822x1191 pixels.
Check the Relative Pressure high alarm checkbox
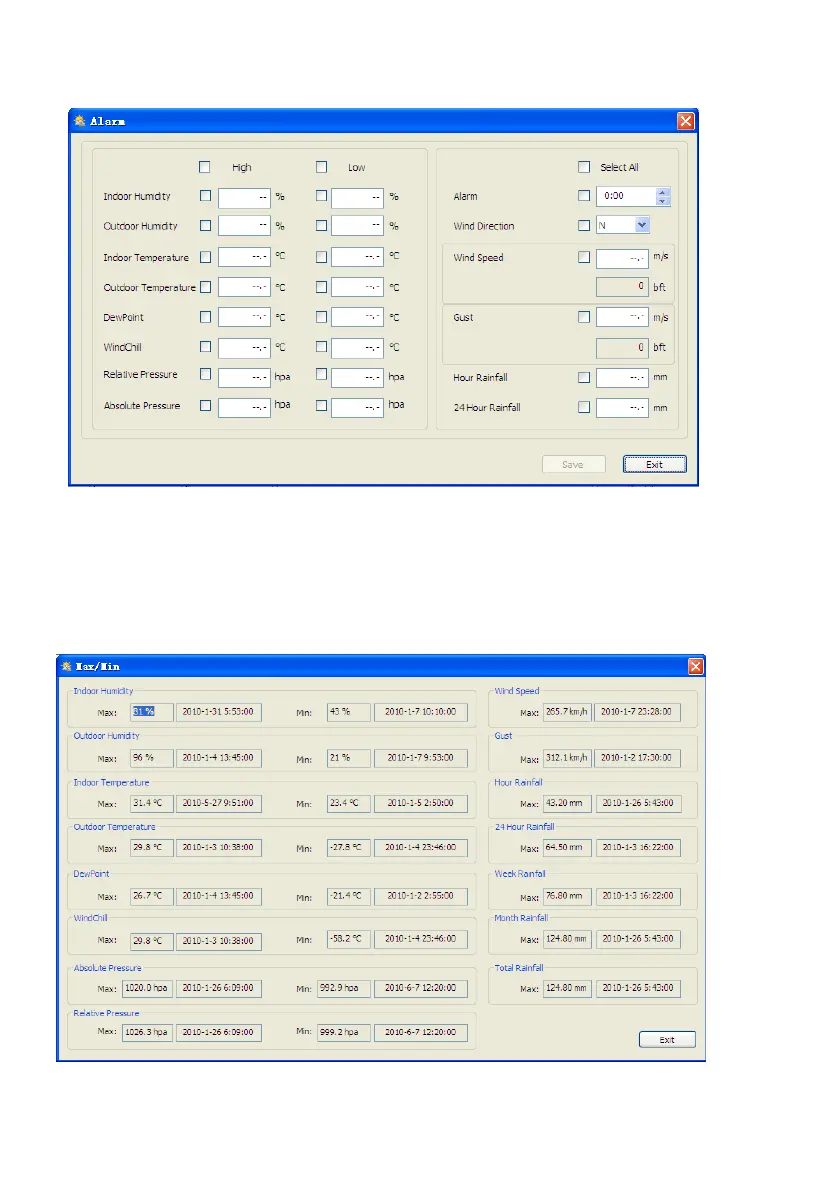coord(205,374)
